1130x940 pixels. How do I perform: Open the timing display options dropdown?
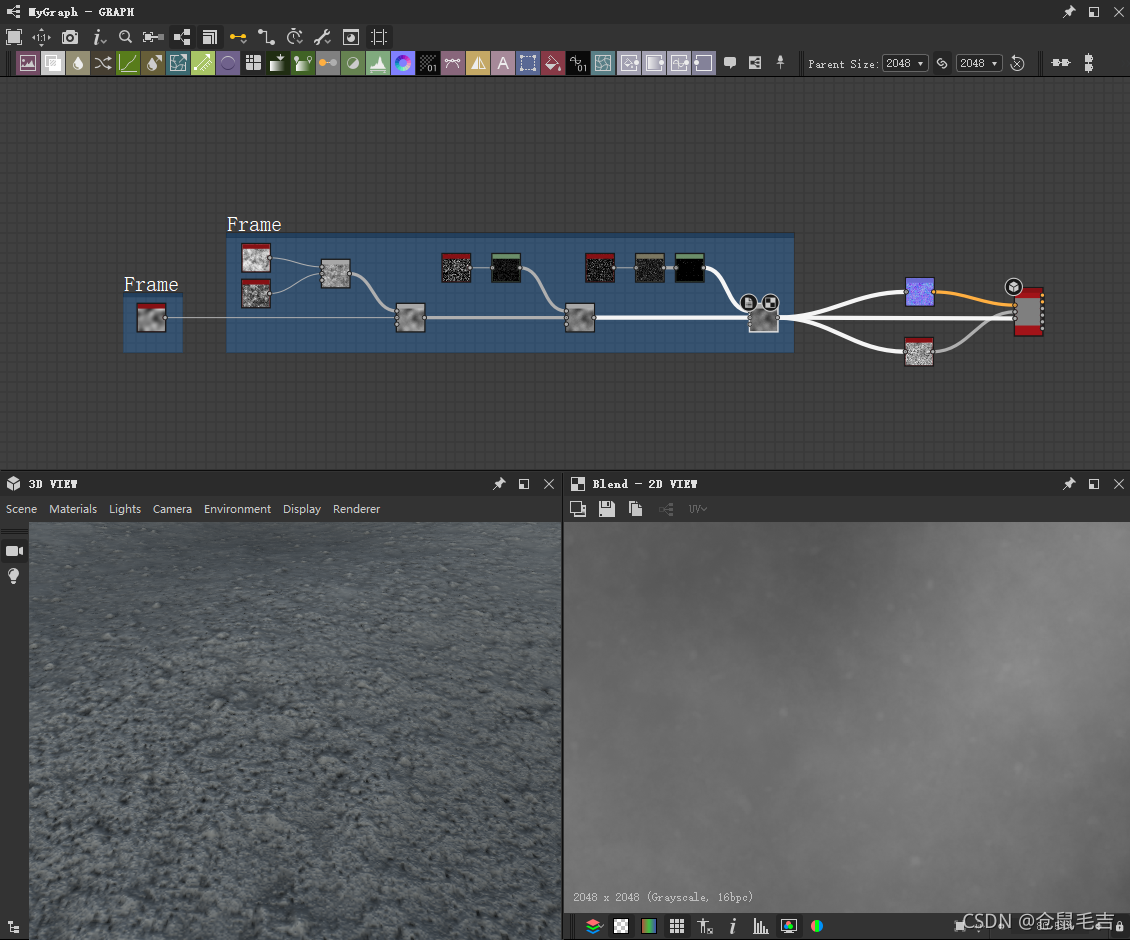294,37
